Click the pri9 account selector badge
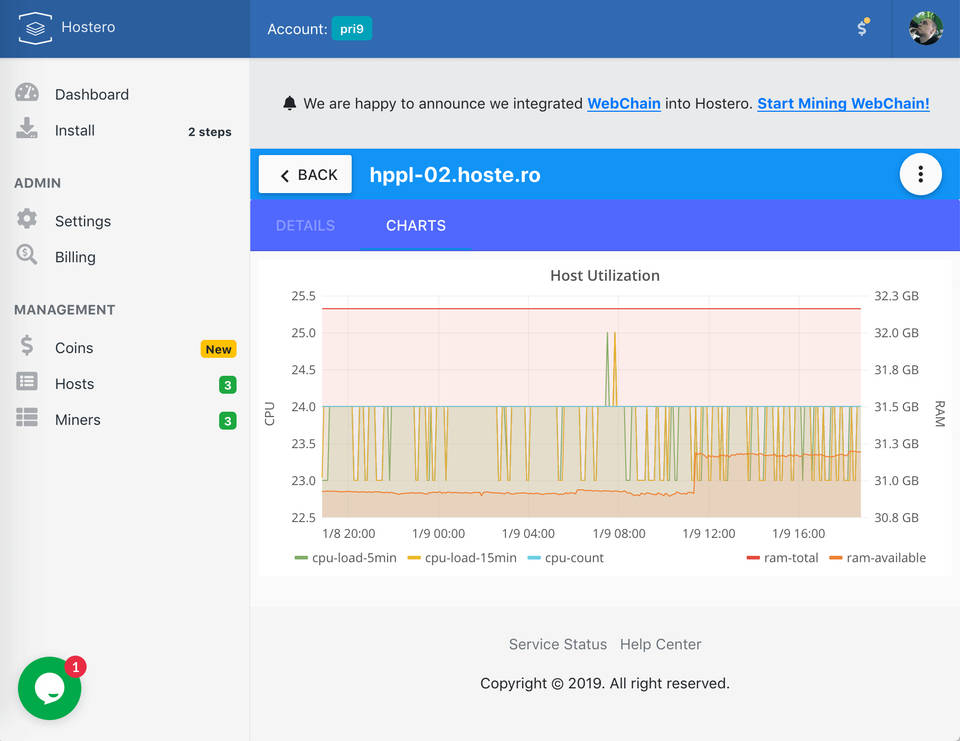This screenshot has height=741, width=960. [352, 29]
